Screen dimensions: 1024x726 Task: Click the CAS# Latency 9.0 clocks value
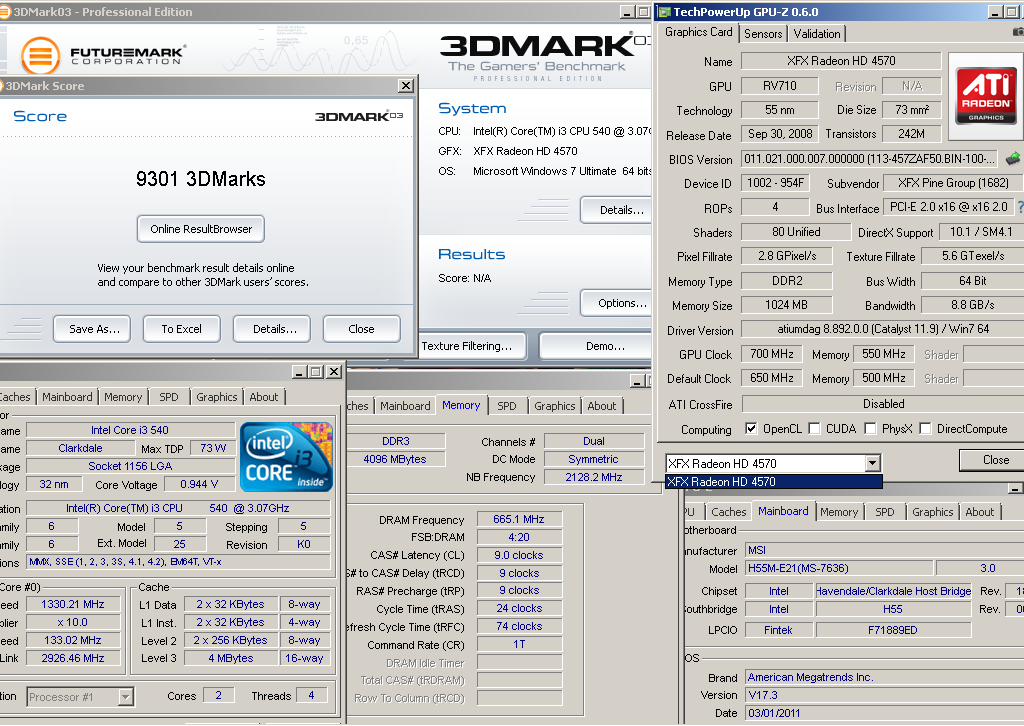click(519, 555)
